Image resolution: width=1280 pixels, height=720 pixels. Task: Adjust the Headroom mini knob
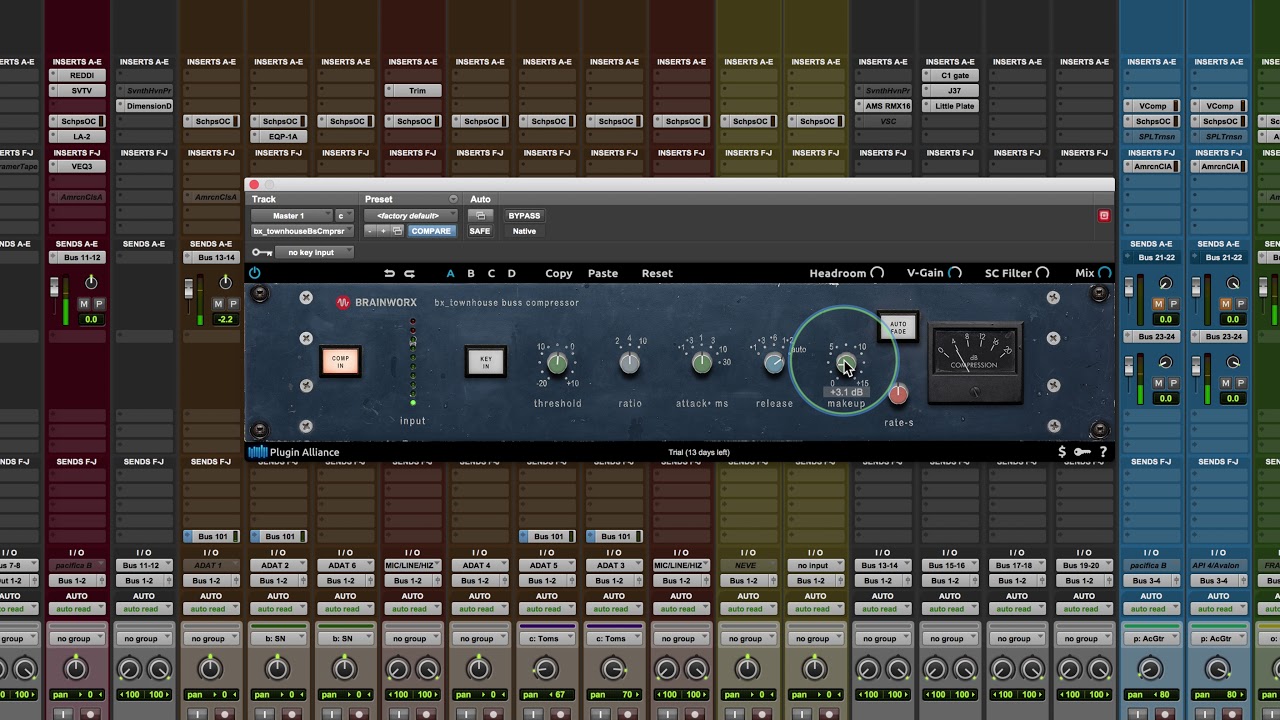pos(877,273)
